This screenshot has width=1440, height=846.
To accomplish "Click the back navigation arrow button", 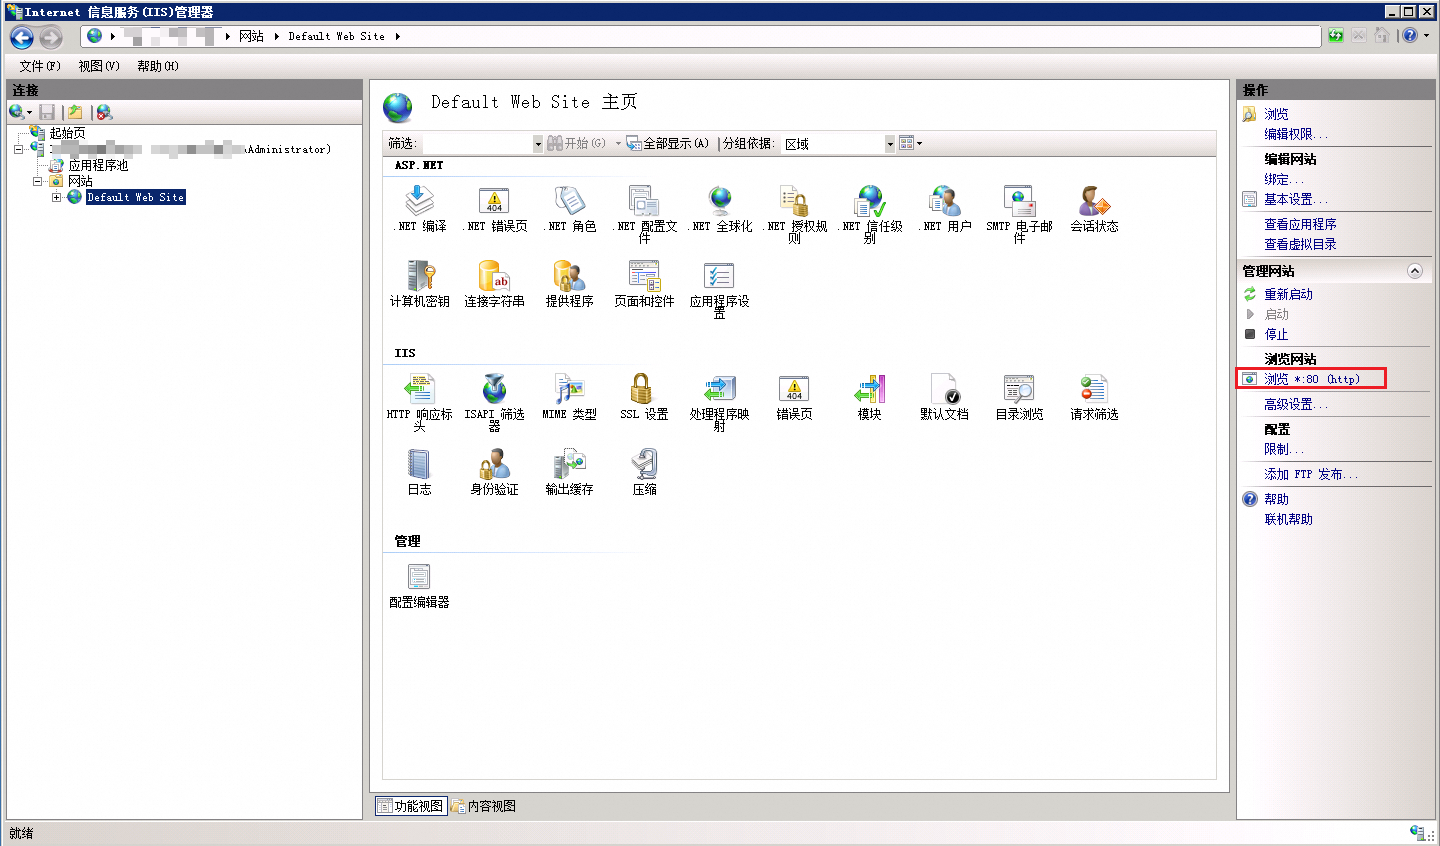I will (22, 38).
